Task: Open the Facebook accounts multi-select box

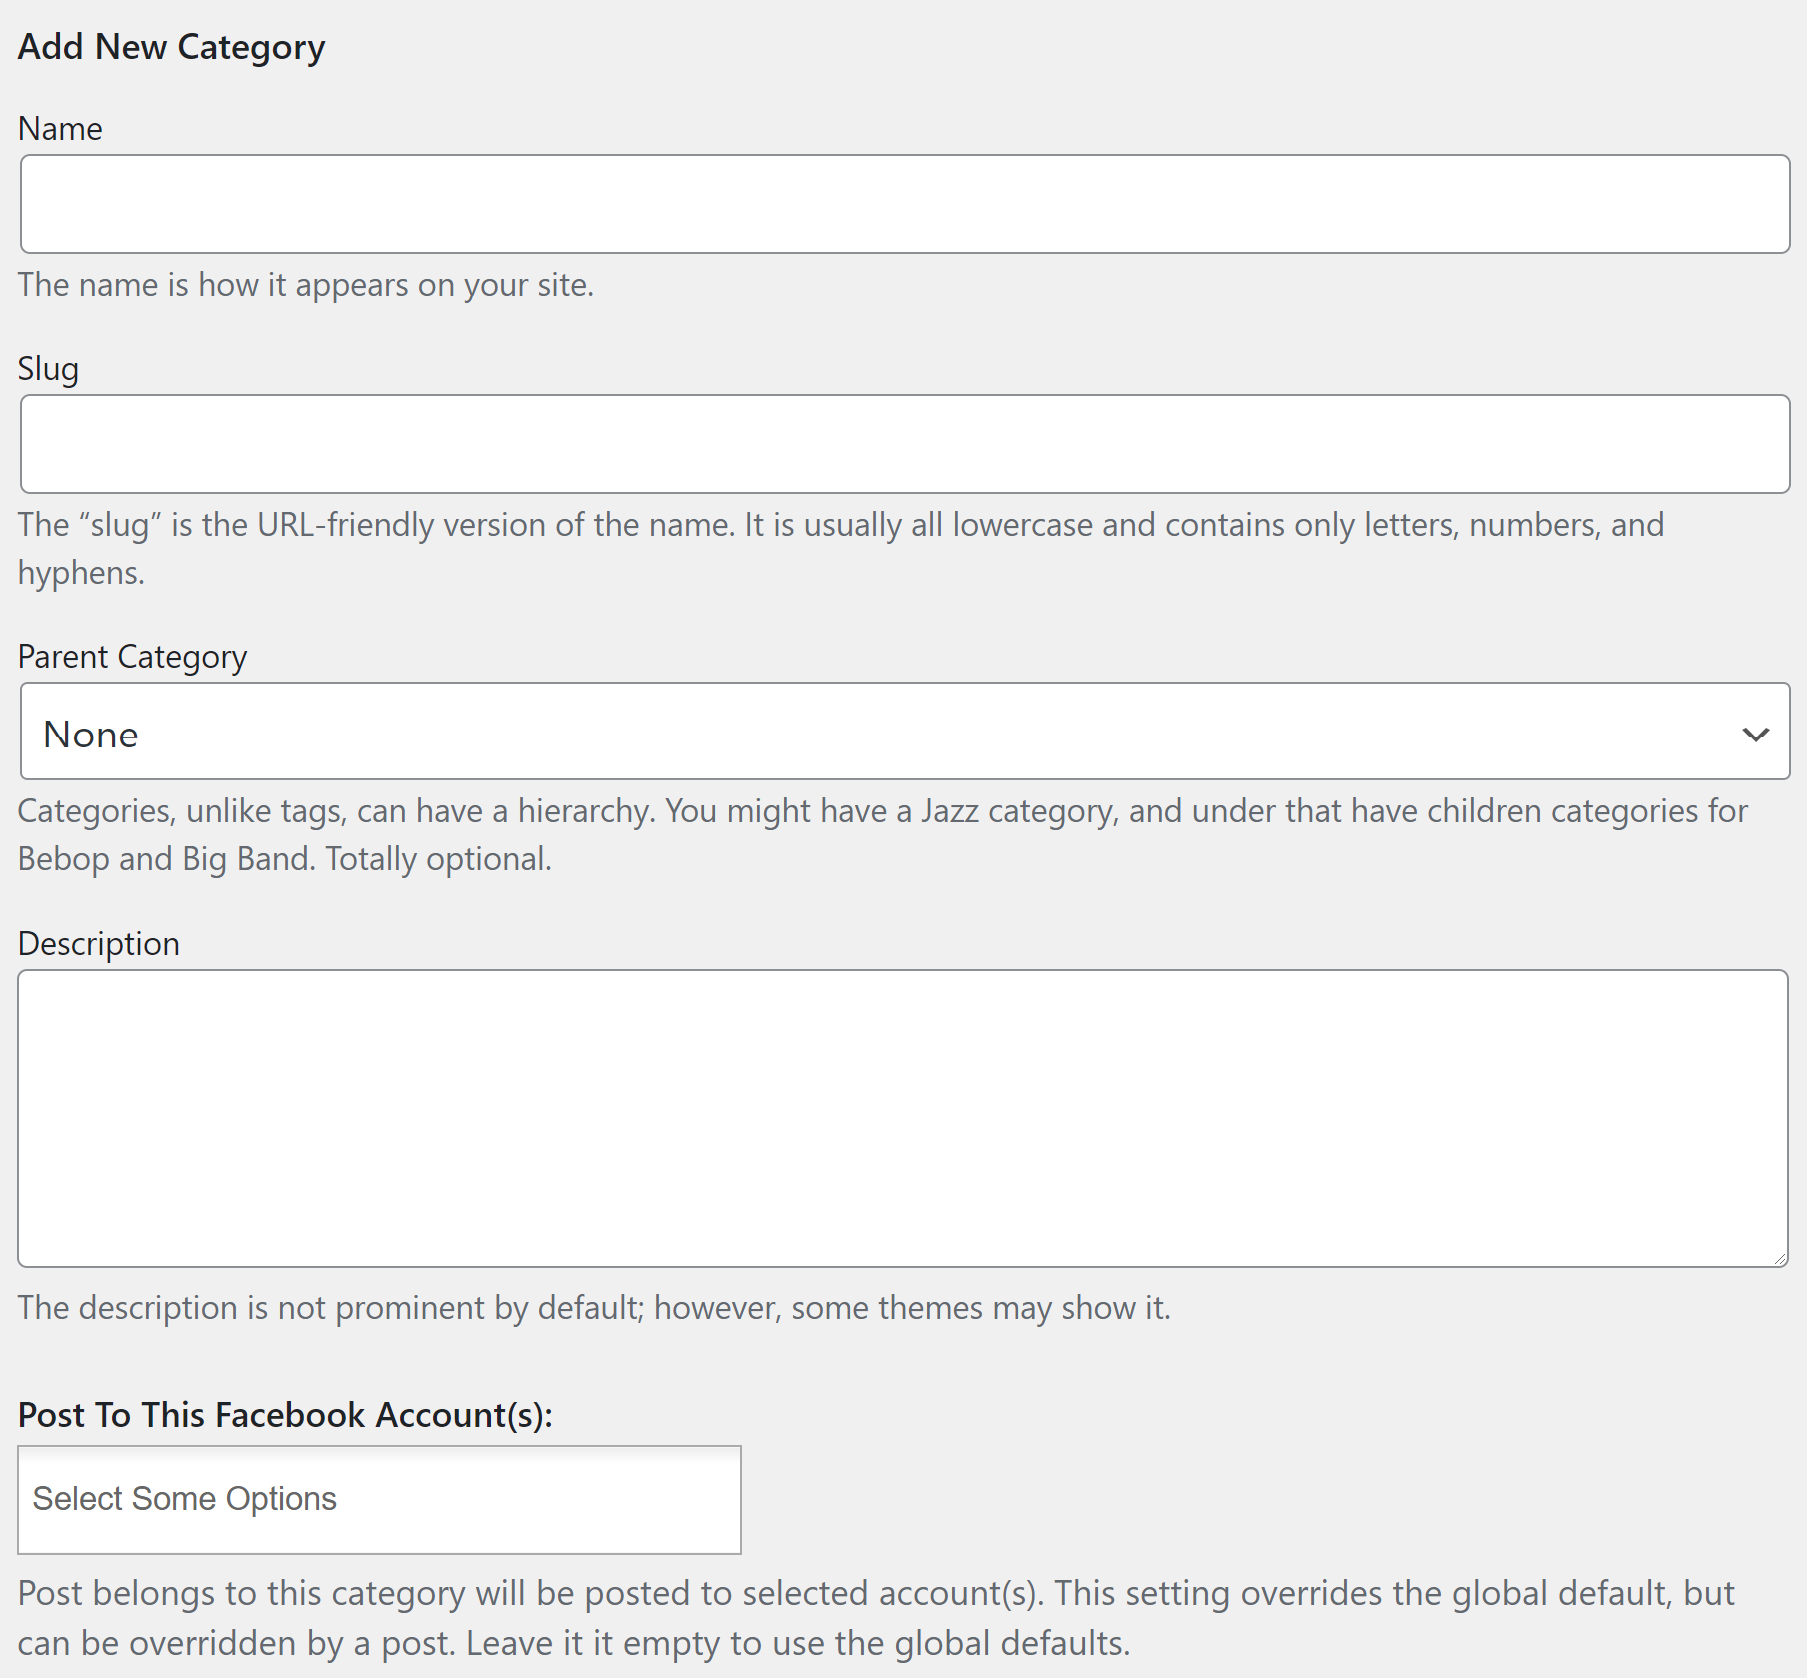Action: coord(379,1499)
